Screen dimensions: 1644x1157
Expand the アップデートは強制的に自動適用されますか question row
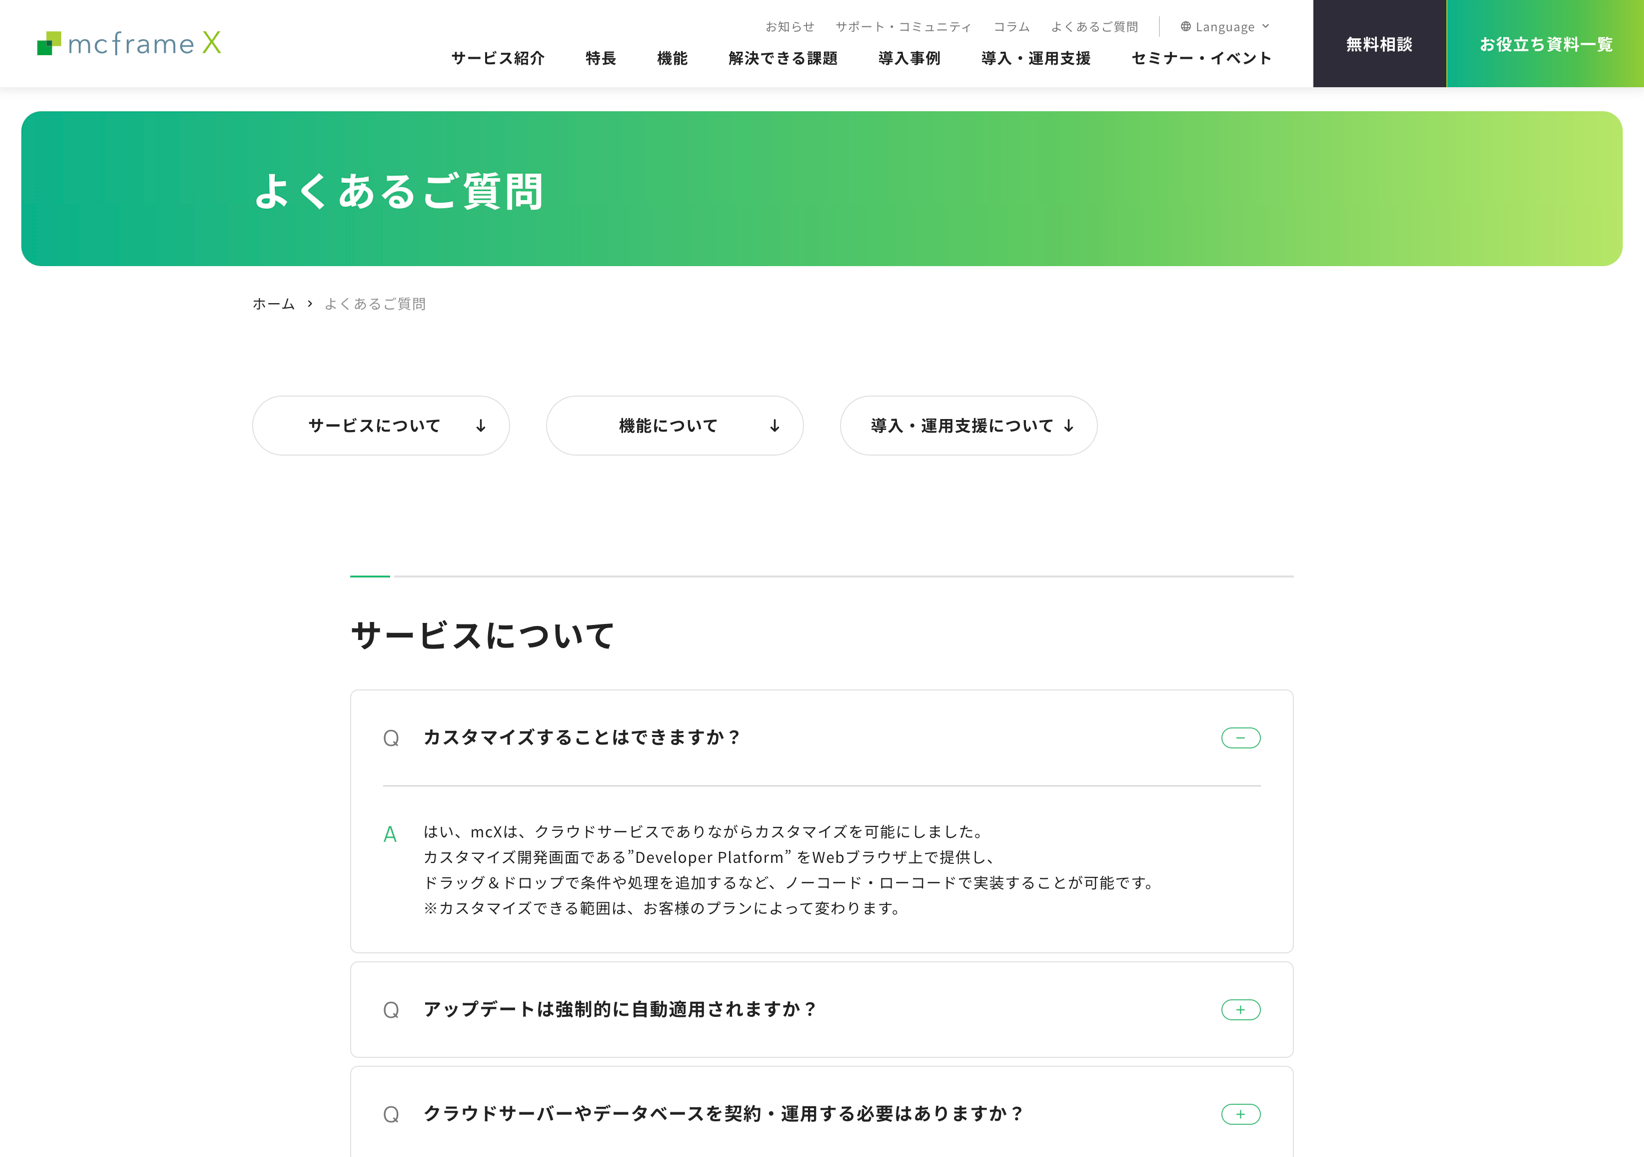620,1010
